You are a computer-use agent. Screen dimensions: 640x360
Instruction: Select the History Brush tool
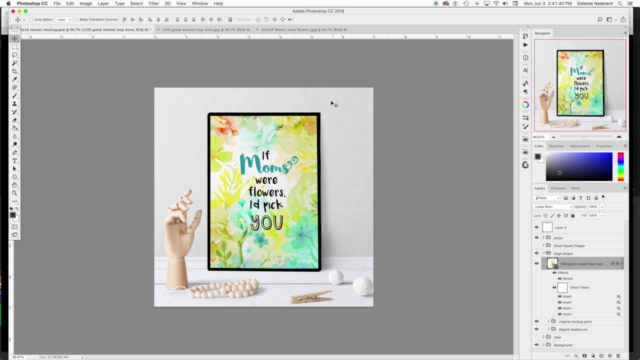click(15, 112)
